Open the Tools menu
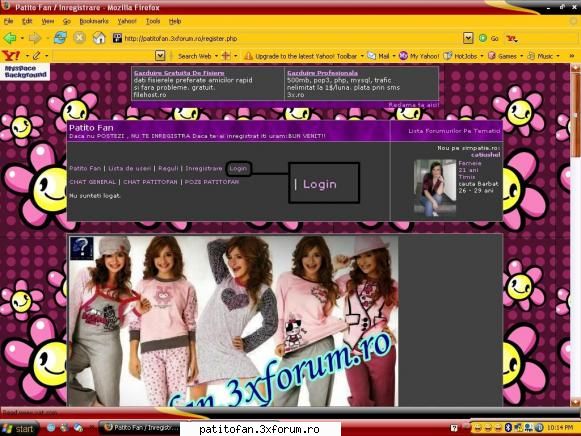581x436 pixels. click(153, 21)
